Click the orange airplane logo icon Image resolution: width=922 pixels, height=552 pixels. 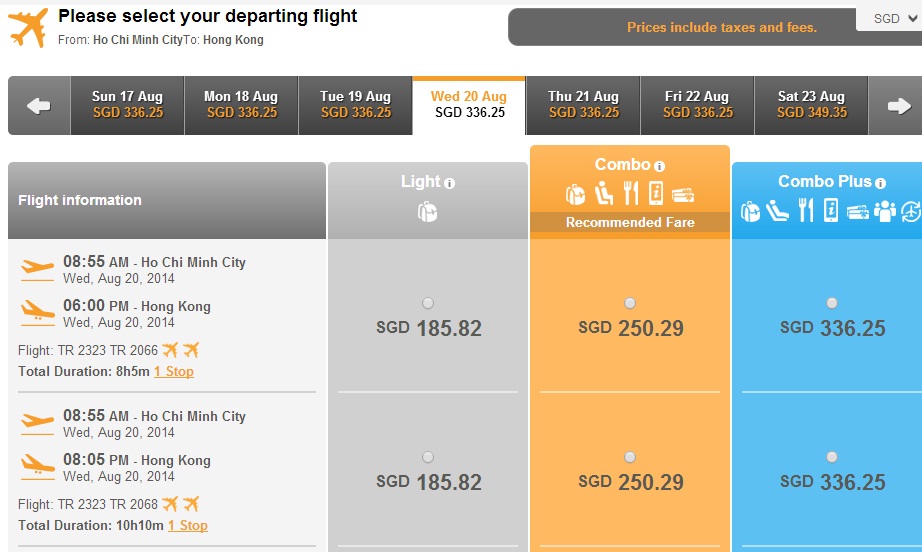[x=28, y=28]
